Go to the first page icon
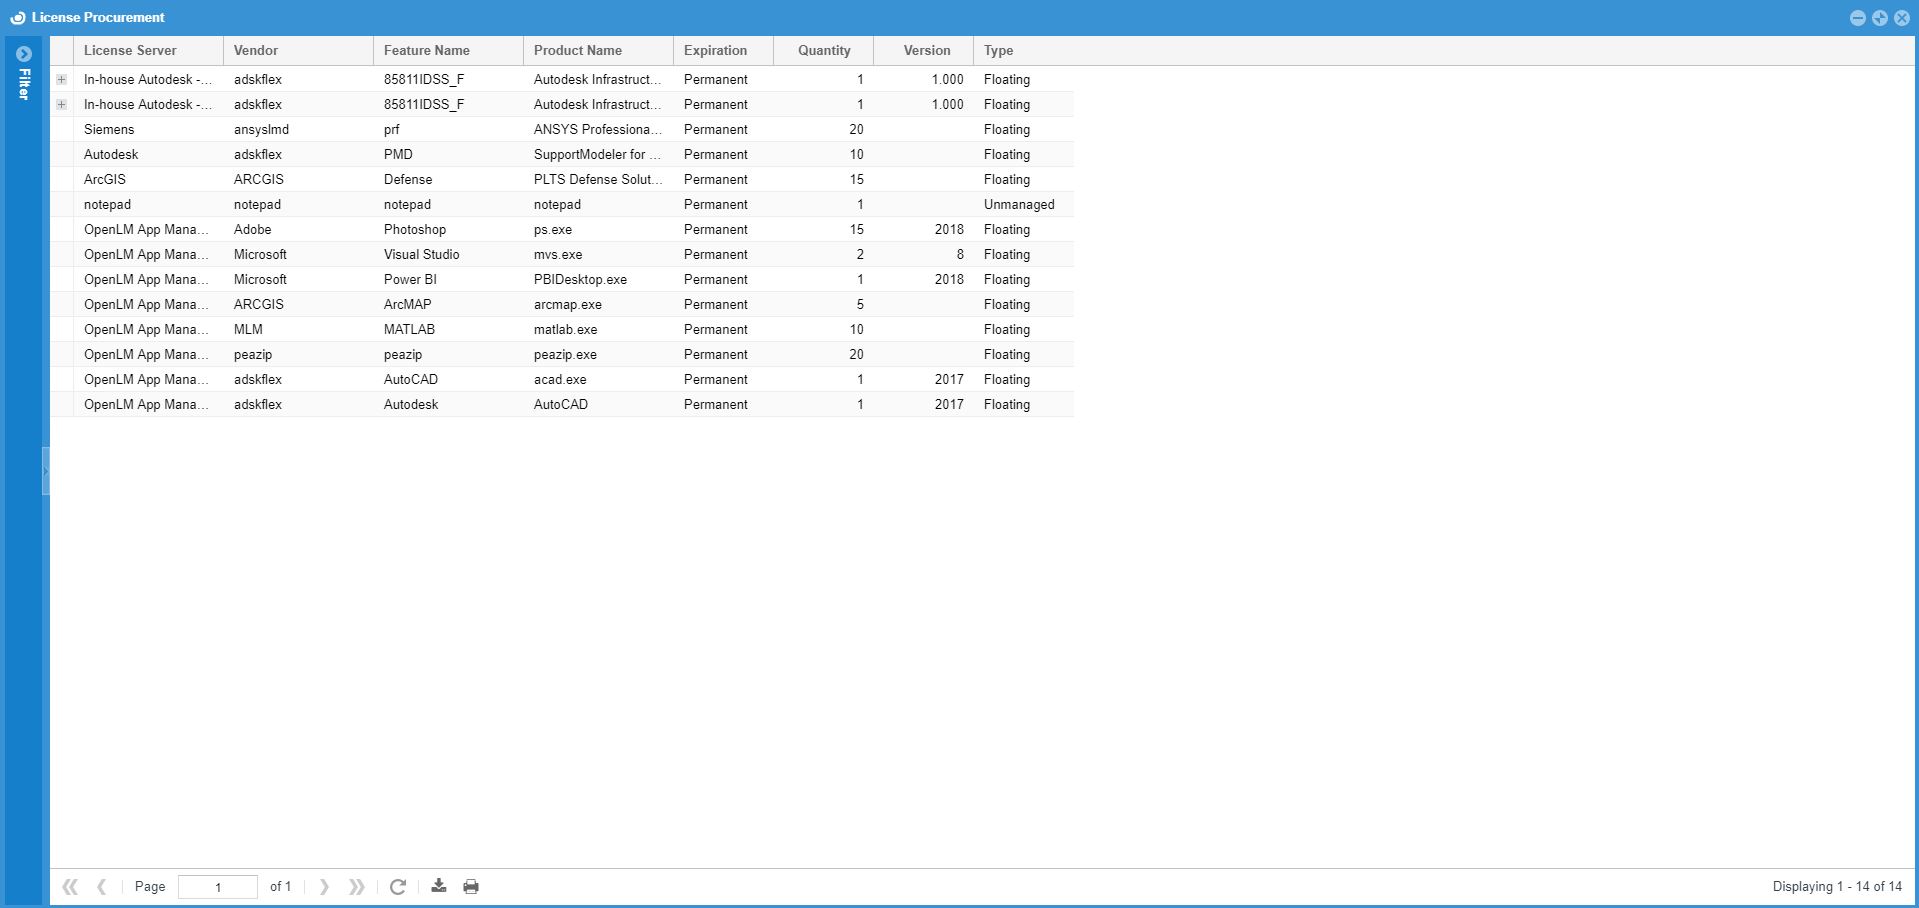 click(x=70, y=887)
